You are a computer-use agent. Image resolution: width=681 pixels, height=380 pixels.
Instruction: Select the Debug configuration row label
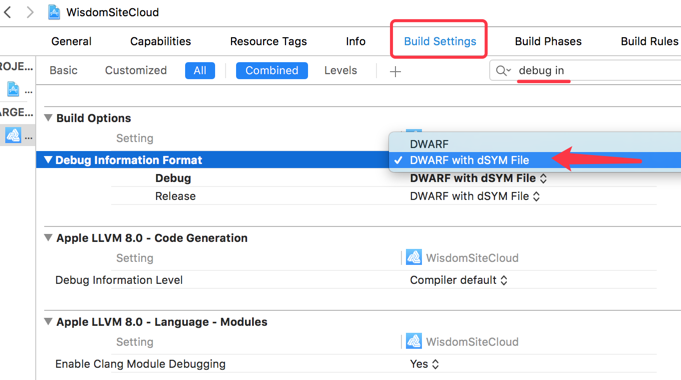173,178
